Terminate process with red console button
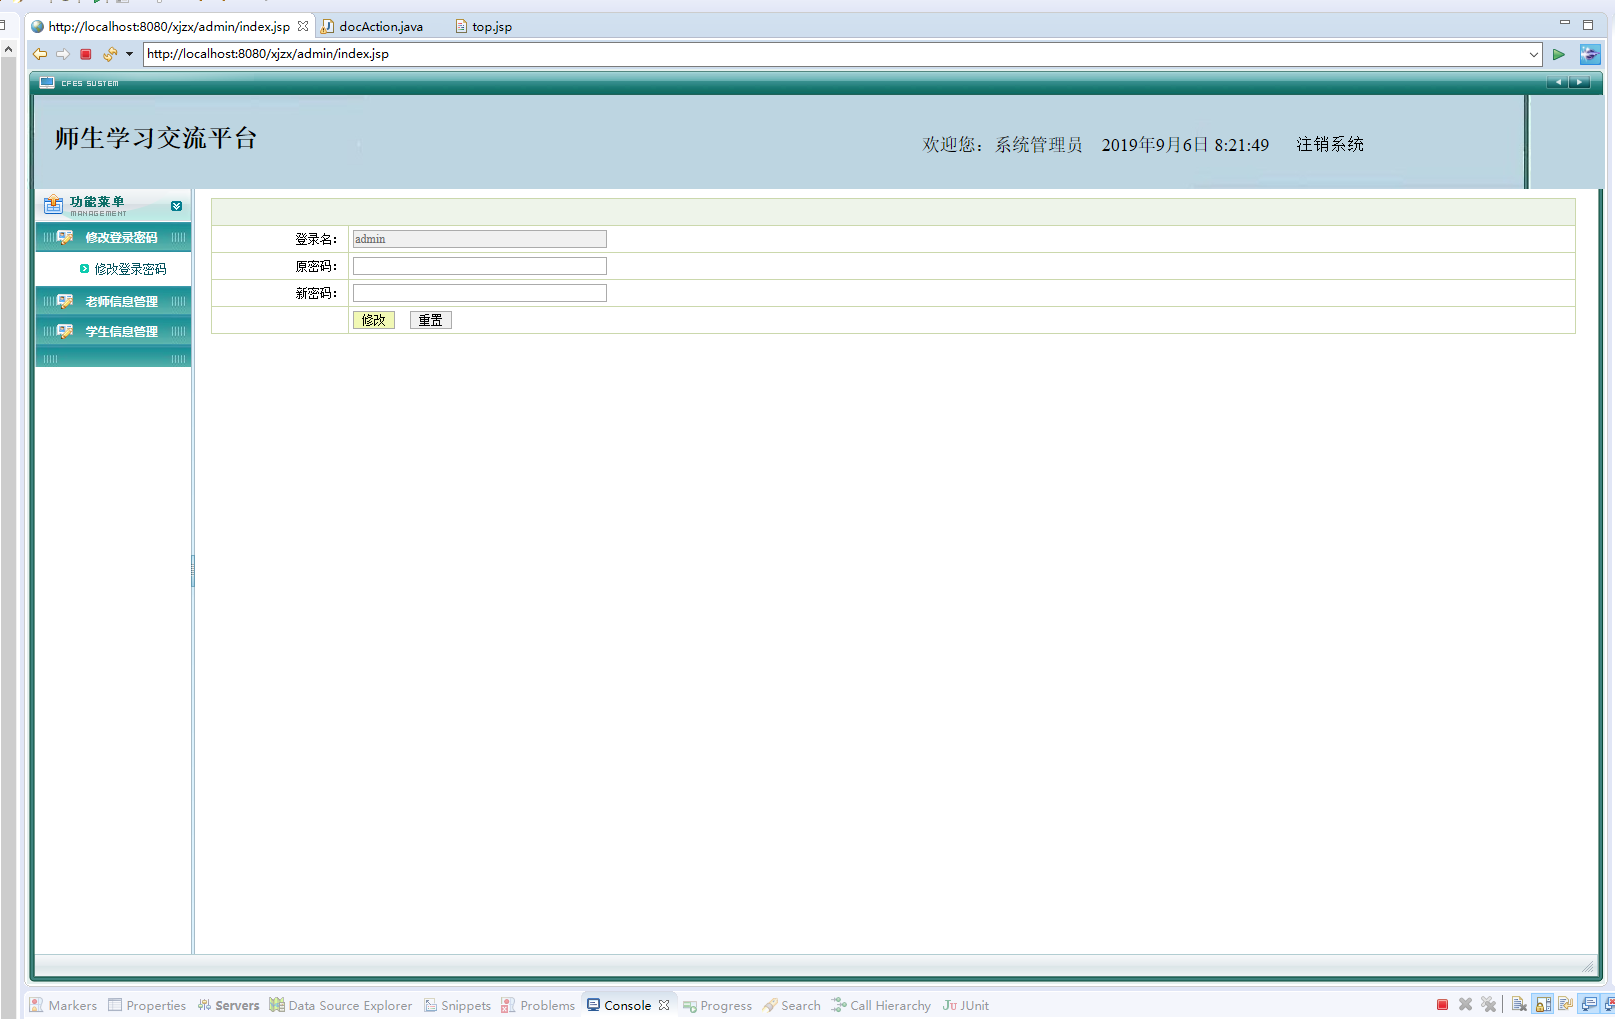Screen dimensions: 1615x1019 (1442, 1004)
